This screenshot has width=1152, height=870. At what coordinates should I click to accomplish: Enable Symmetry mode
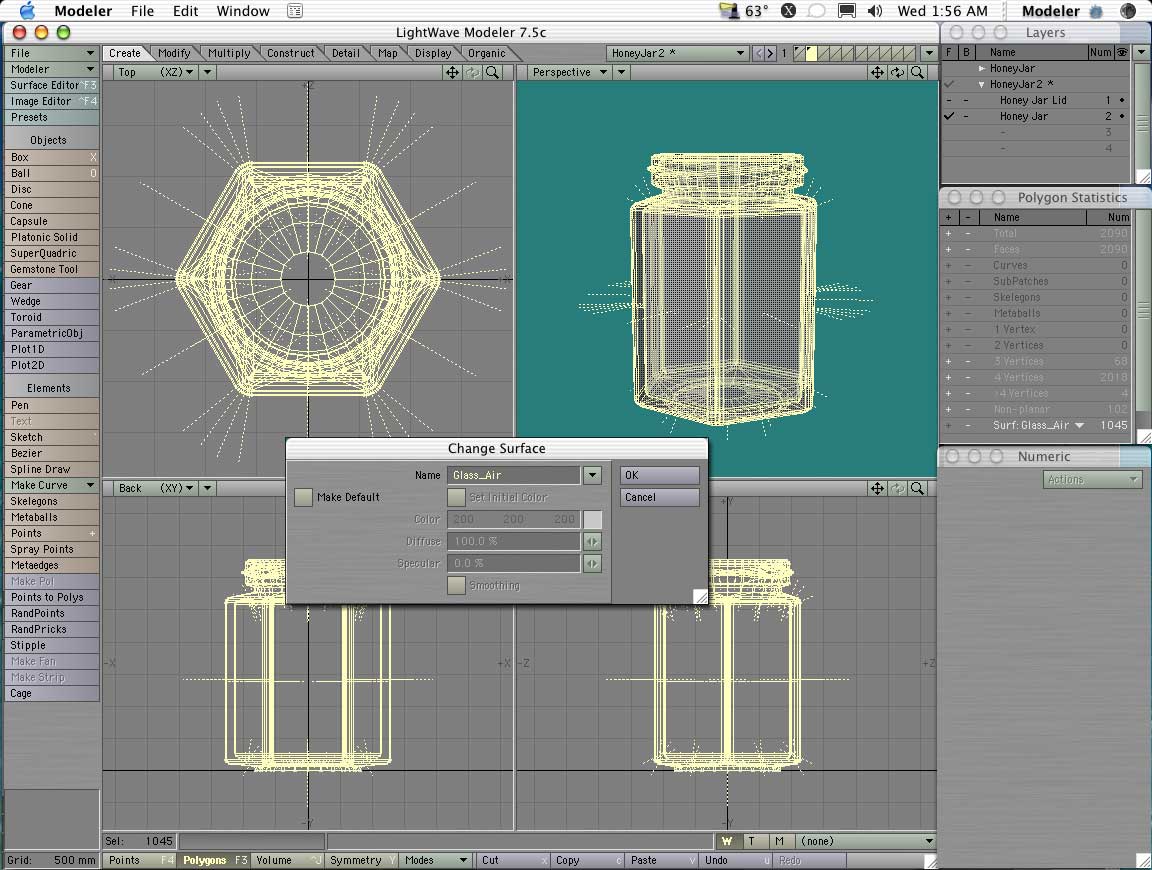pos(361,860)
